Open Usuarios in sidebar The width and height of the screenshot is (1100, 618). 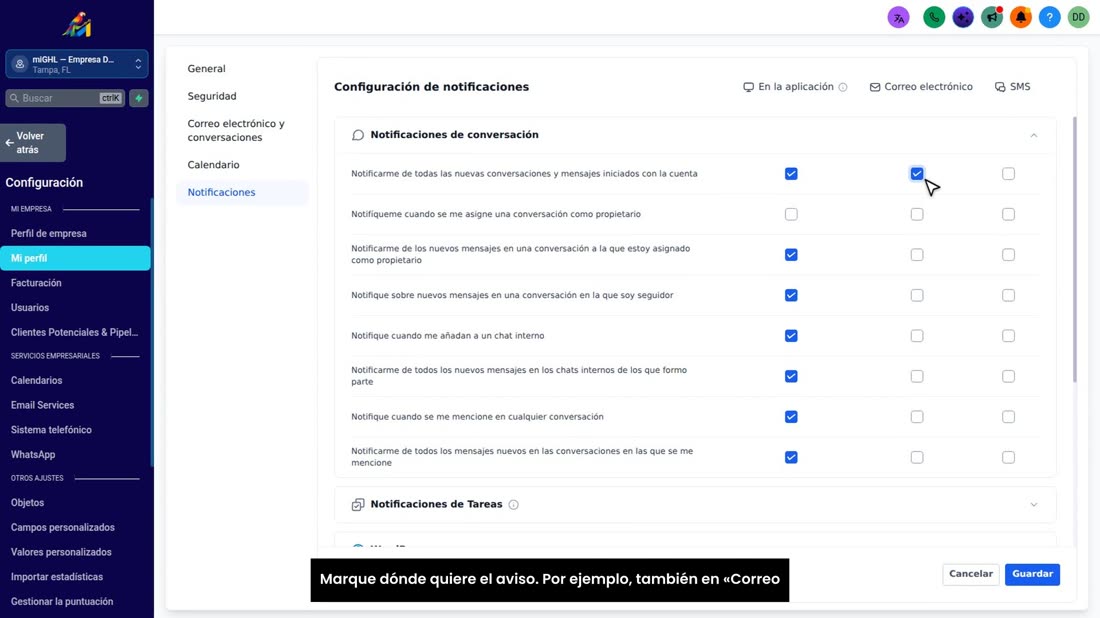(29, 307)
